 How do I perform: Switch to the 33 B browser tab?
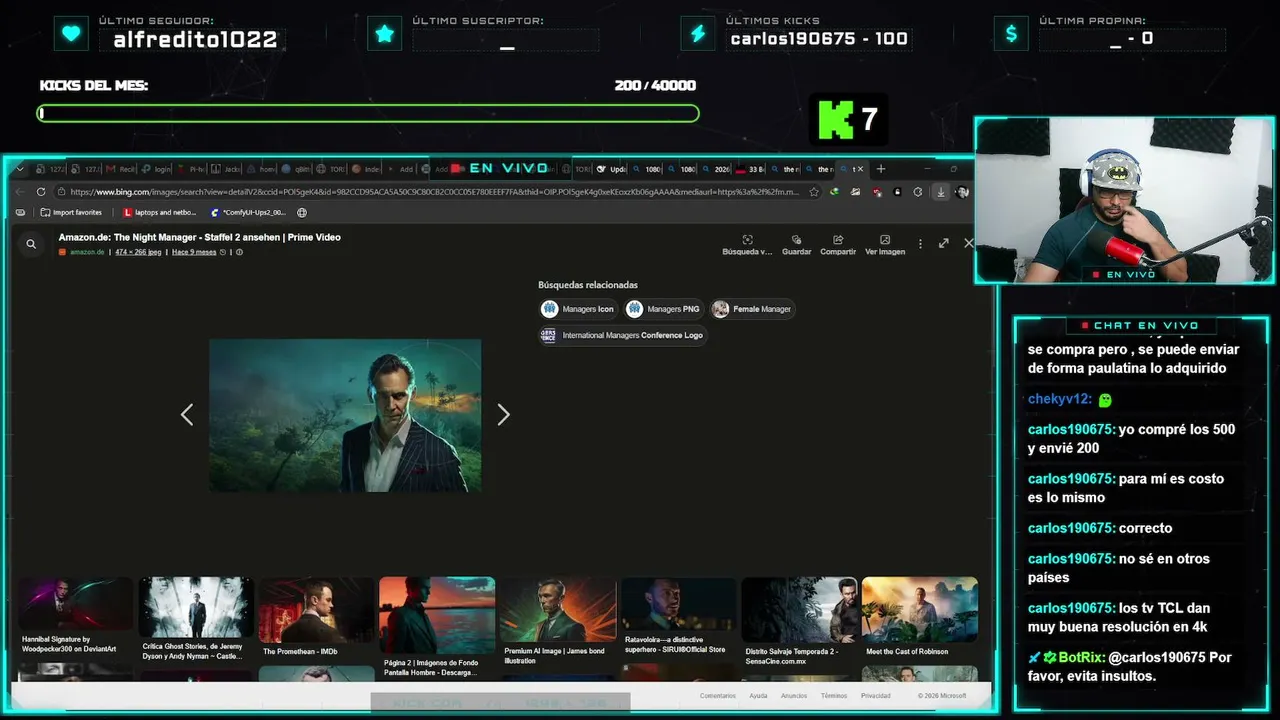[752, 169]
